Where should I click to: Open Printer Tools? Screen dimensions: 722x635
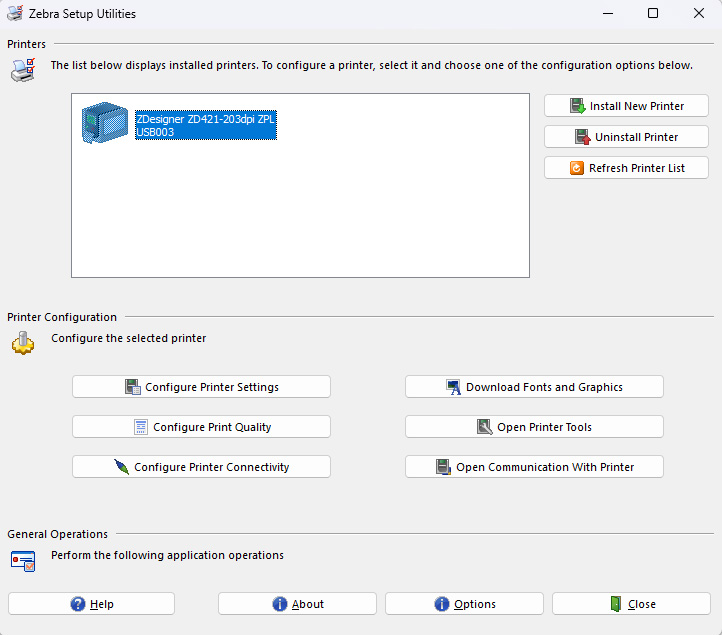pyautogui.click(x=534, y=427)
